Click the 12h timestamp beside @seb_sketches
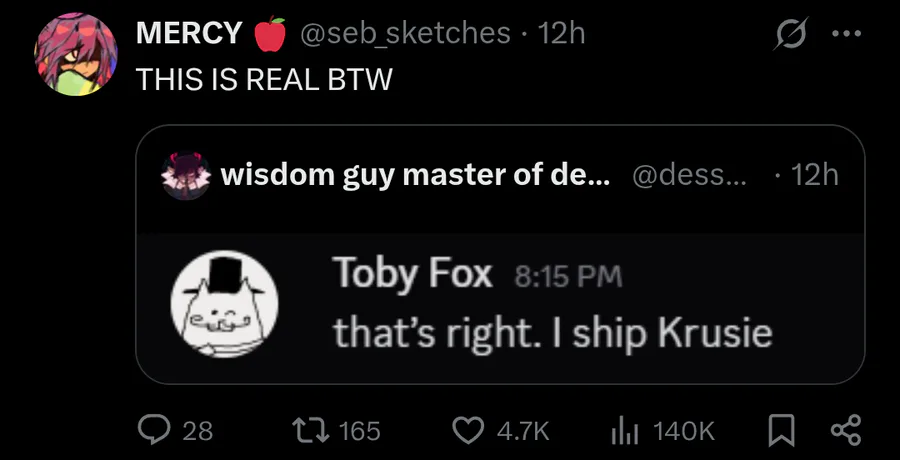 click(x=561, y=33)
